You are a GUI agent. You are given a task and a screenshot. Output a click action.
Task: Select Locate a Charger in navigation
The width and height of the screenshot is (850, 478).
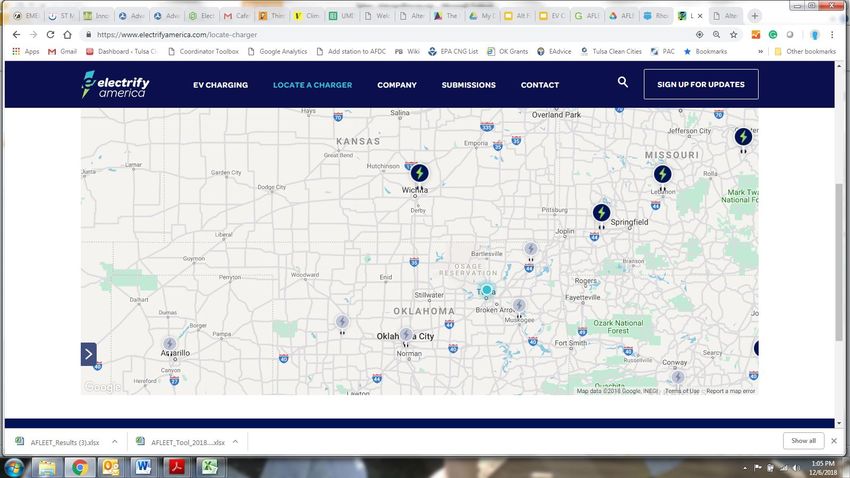coord(312,85)
